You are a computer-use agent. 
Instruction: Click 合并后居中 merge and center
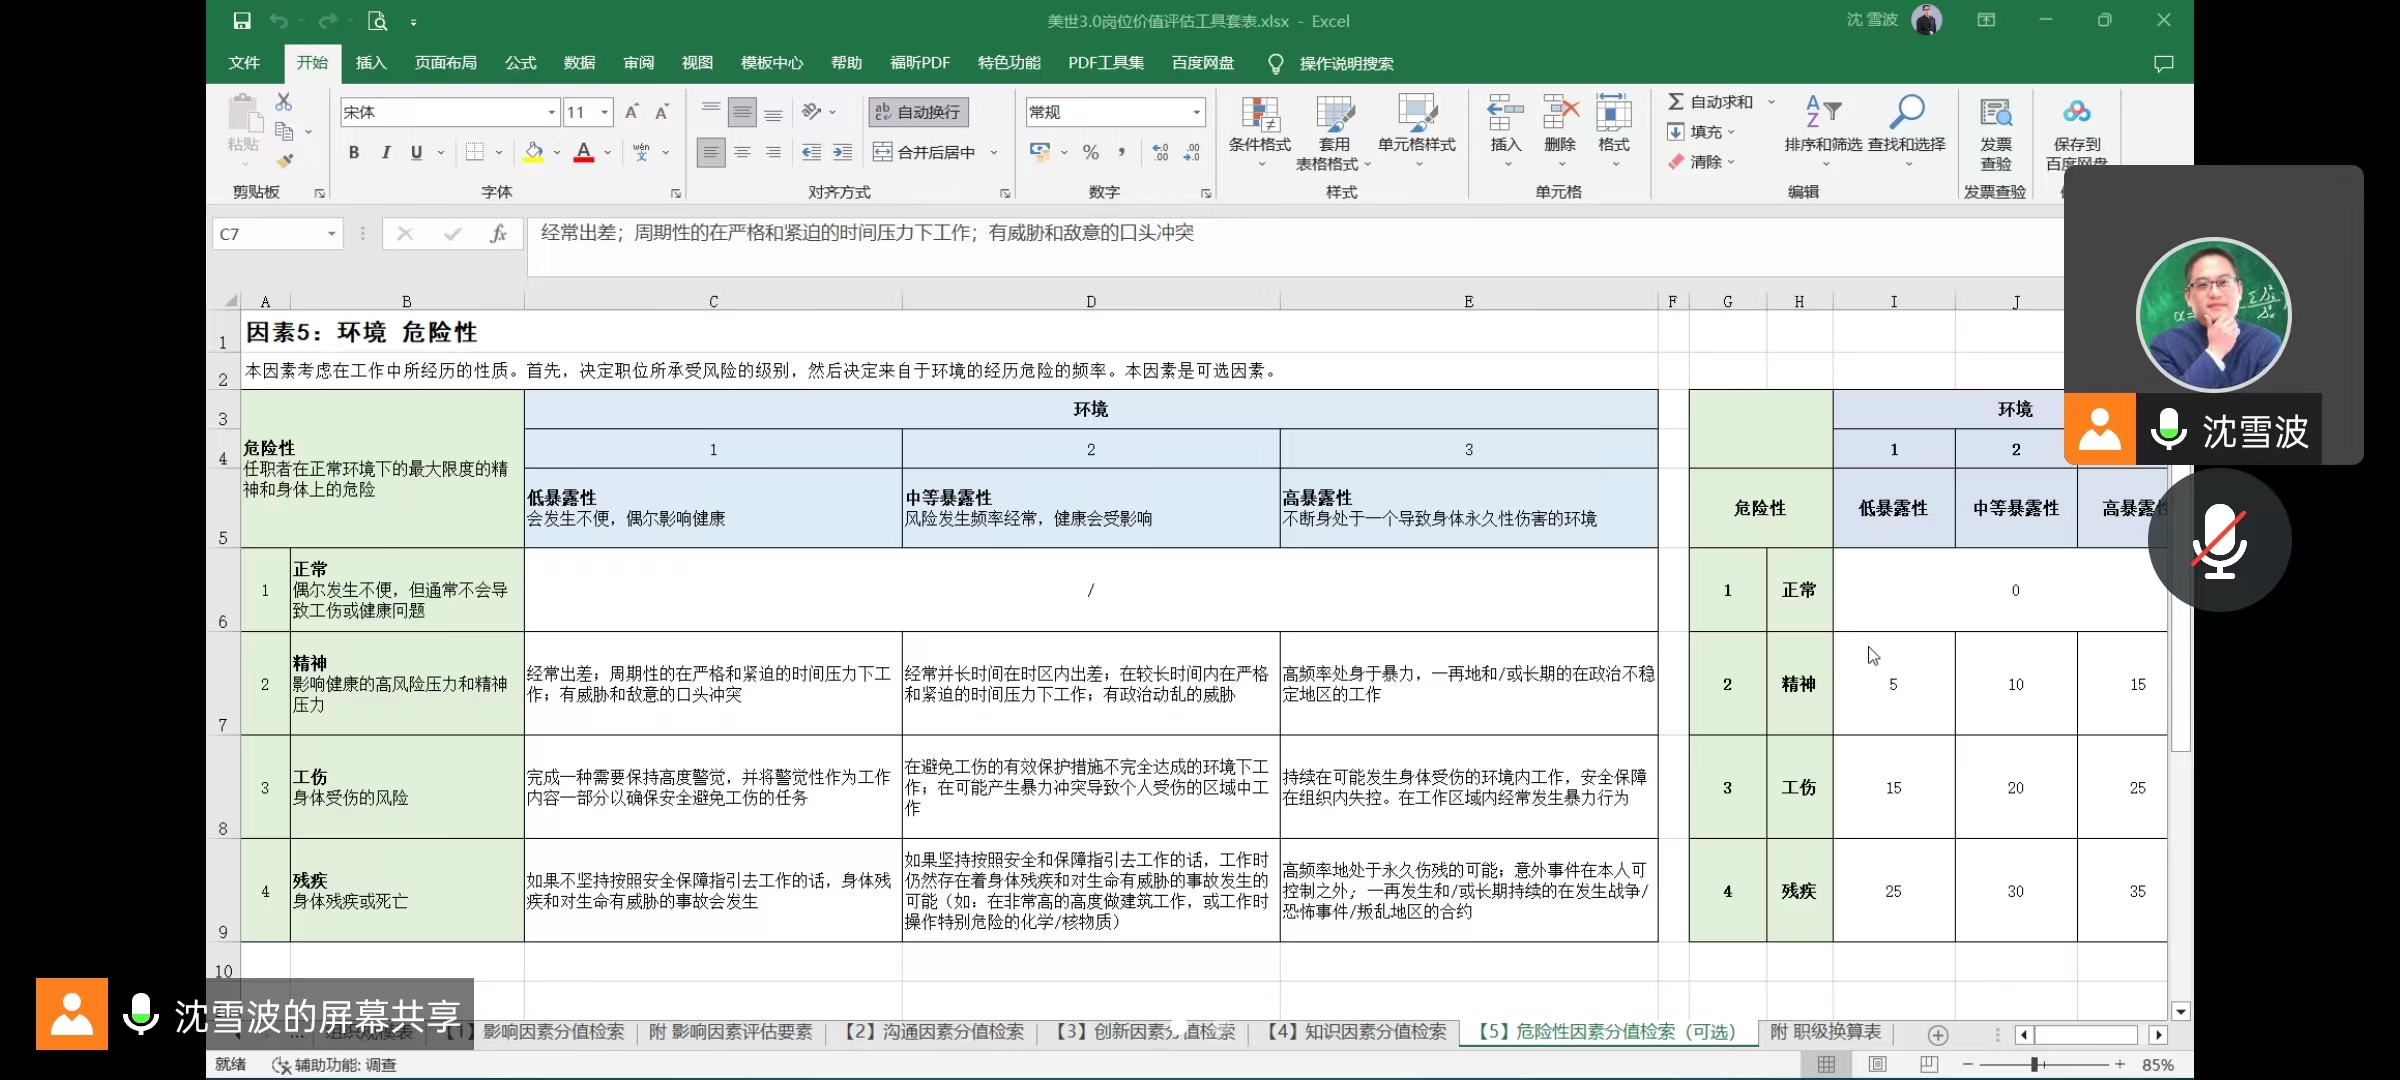925,152
